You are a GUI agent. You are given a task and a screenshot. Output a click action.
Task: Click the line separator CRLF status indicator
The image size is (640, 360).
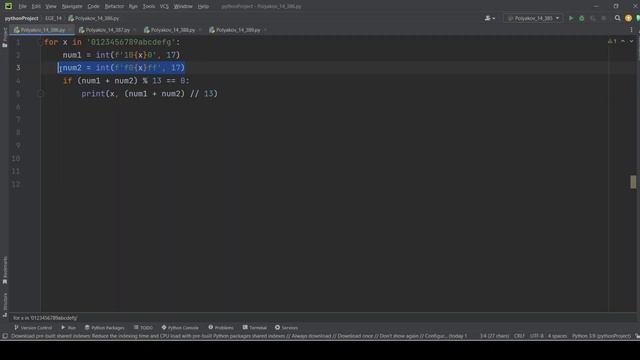[x=519, y=336]
